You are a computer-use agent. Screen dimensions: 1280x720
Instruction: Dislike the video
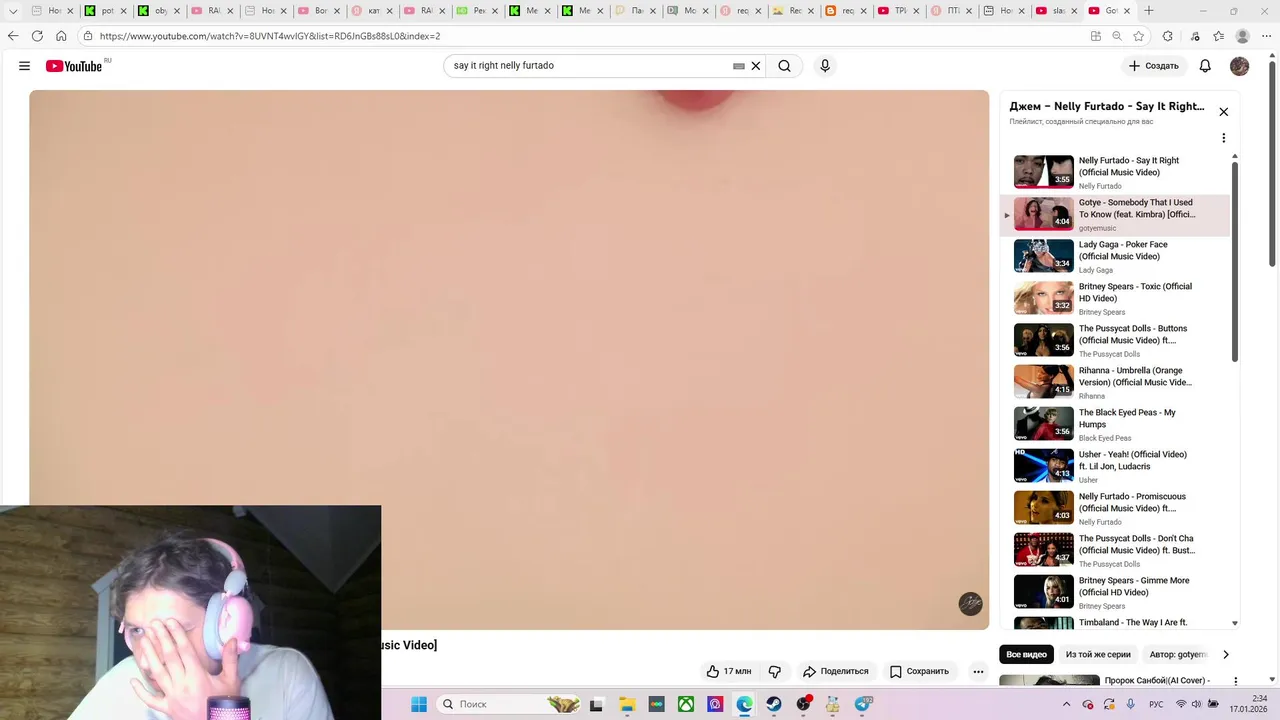774,671
